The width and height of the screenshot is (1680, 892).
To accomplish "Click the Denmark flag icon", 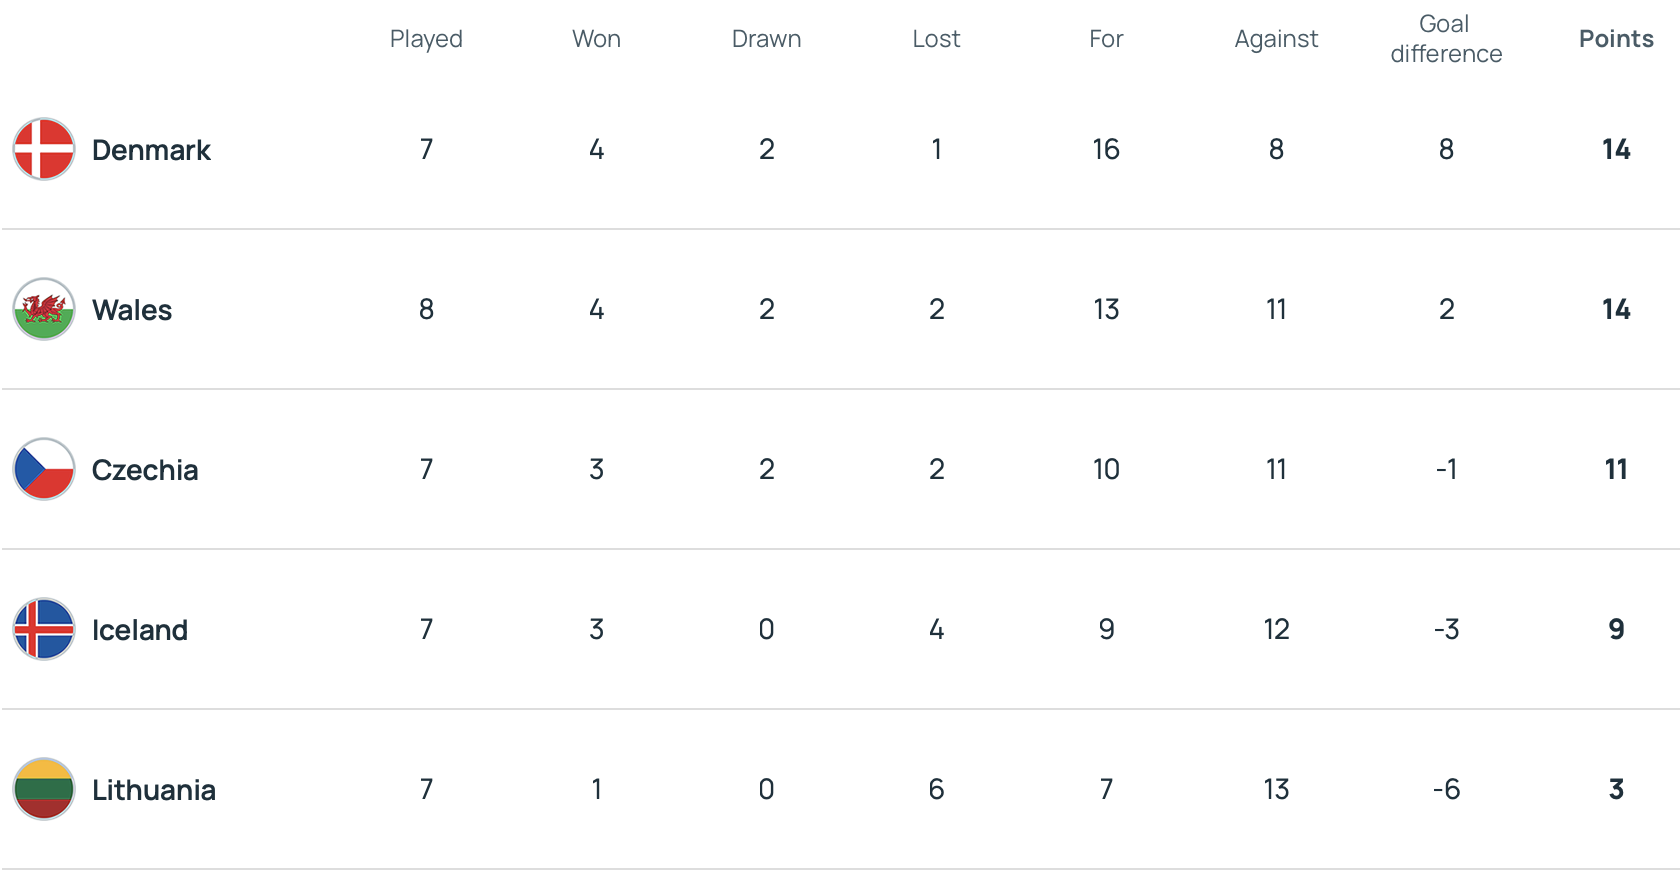I will coord(44,149).
